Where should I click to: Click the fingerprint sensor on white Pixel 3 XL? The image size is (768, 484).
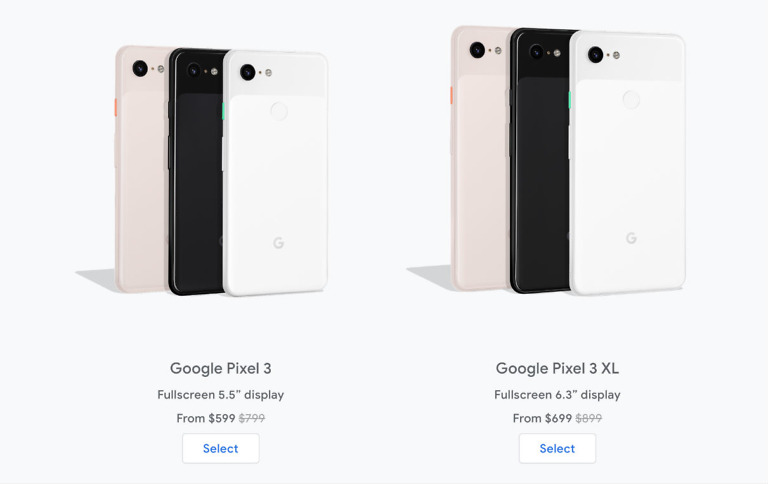[x=631, y=99]
